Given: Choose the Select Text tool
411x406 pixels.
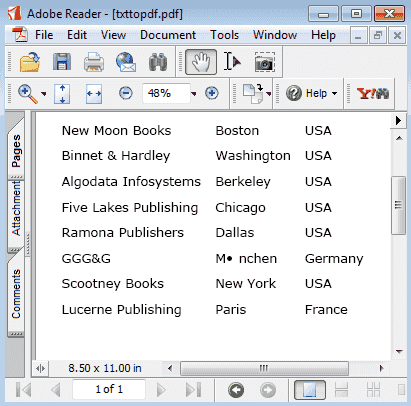Looking at the screenshot, I should (232, 62).
